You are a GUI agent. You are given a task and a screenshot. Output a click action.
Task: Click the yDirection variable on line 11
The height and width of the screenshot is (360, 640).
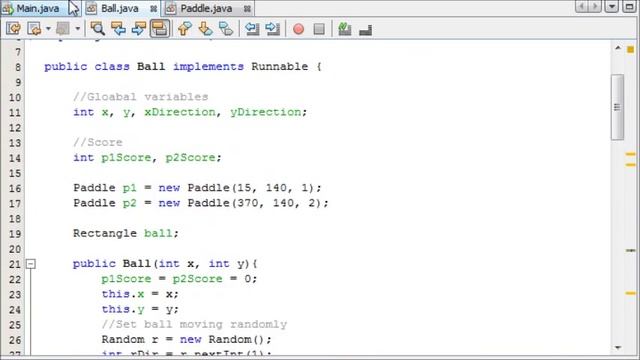pyautogui.click(x=266, y=112)
